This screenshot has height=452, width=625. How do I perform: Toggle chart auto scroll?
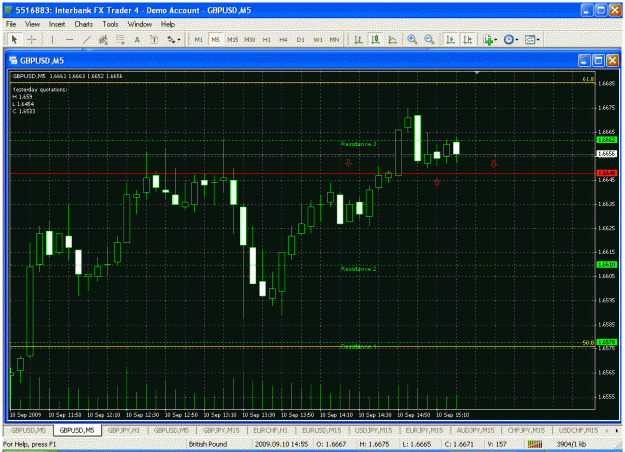[451, 39]
